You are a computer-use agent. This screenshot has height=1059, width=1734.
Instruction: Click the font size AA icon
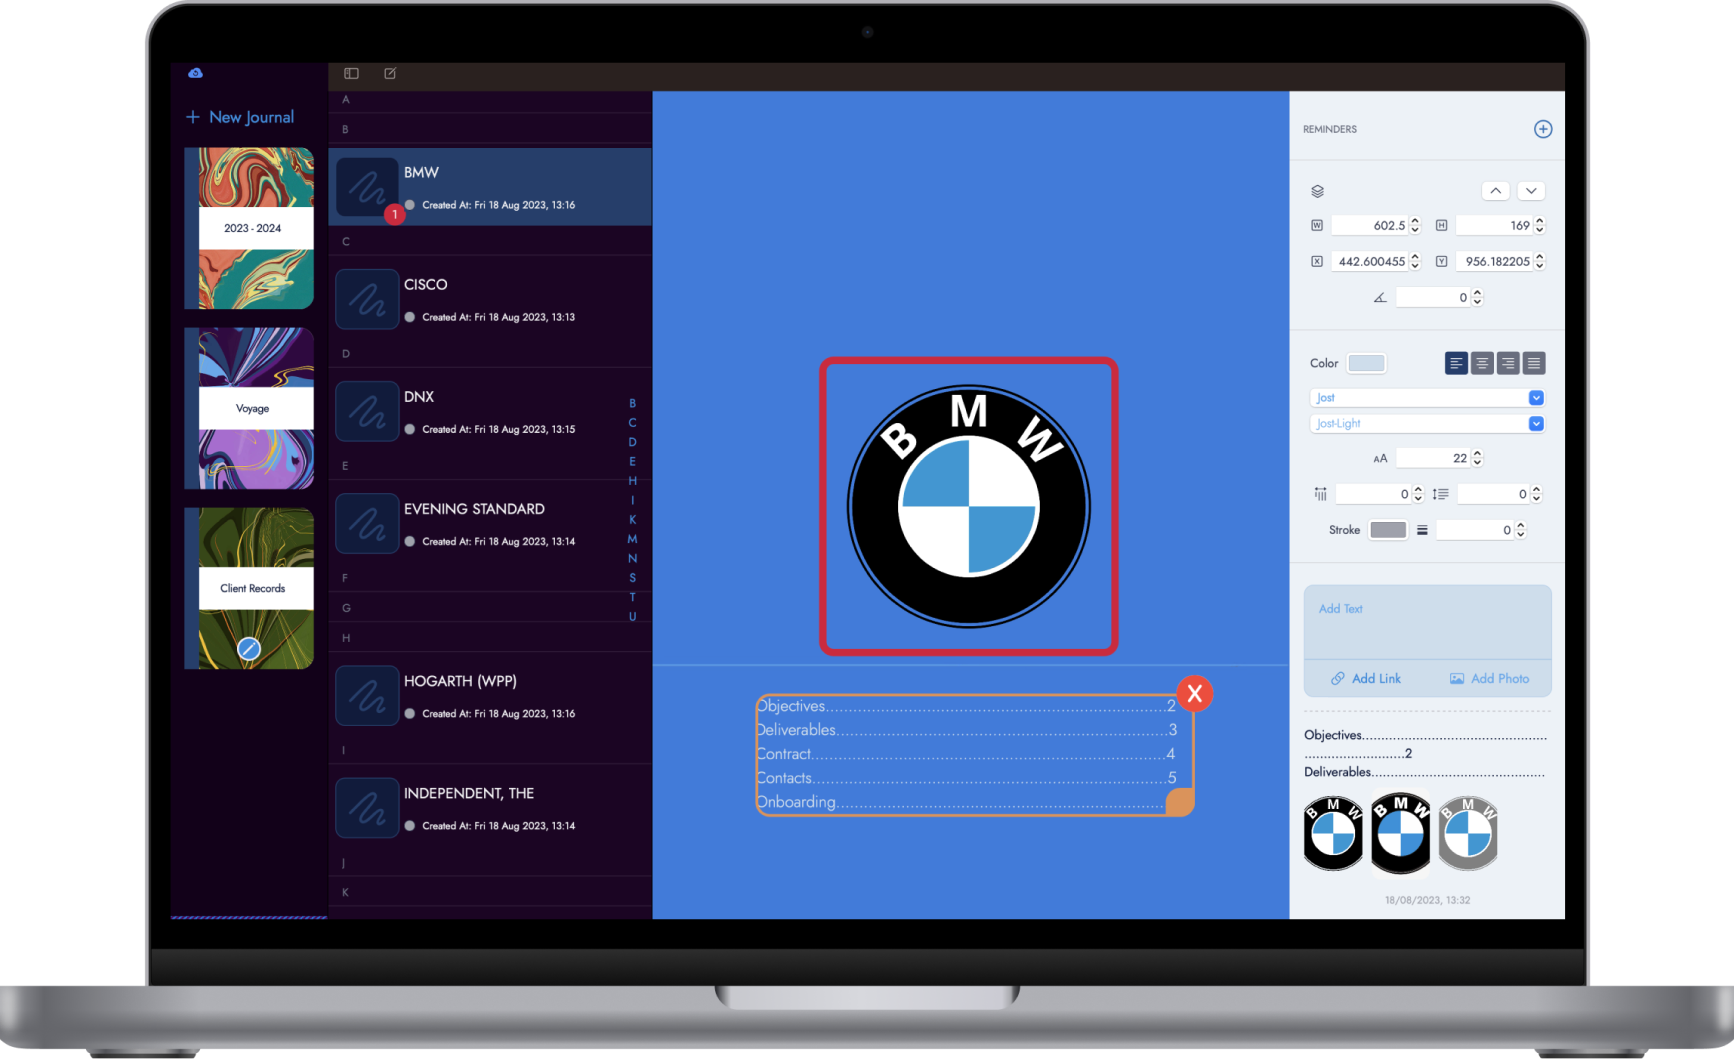tap(1380, 459)
